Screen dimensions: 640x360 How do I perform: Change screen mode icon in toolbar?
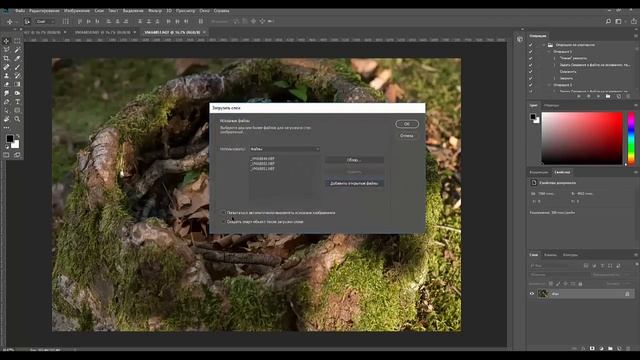17,155
